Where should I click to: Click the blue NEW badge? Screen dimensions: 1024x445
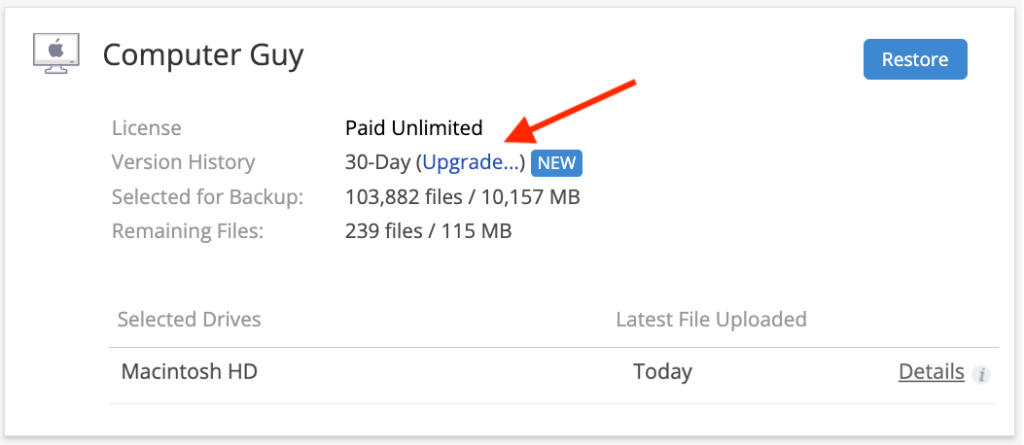pyautogui.click(x=556, y=163)
